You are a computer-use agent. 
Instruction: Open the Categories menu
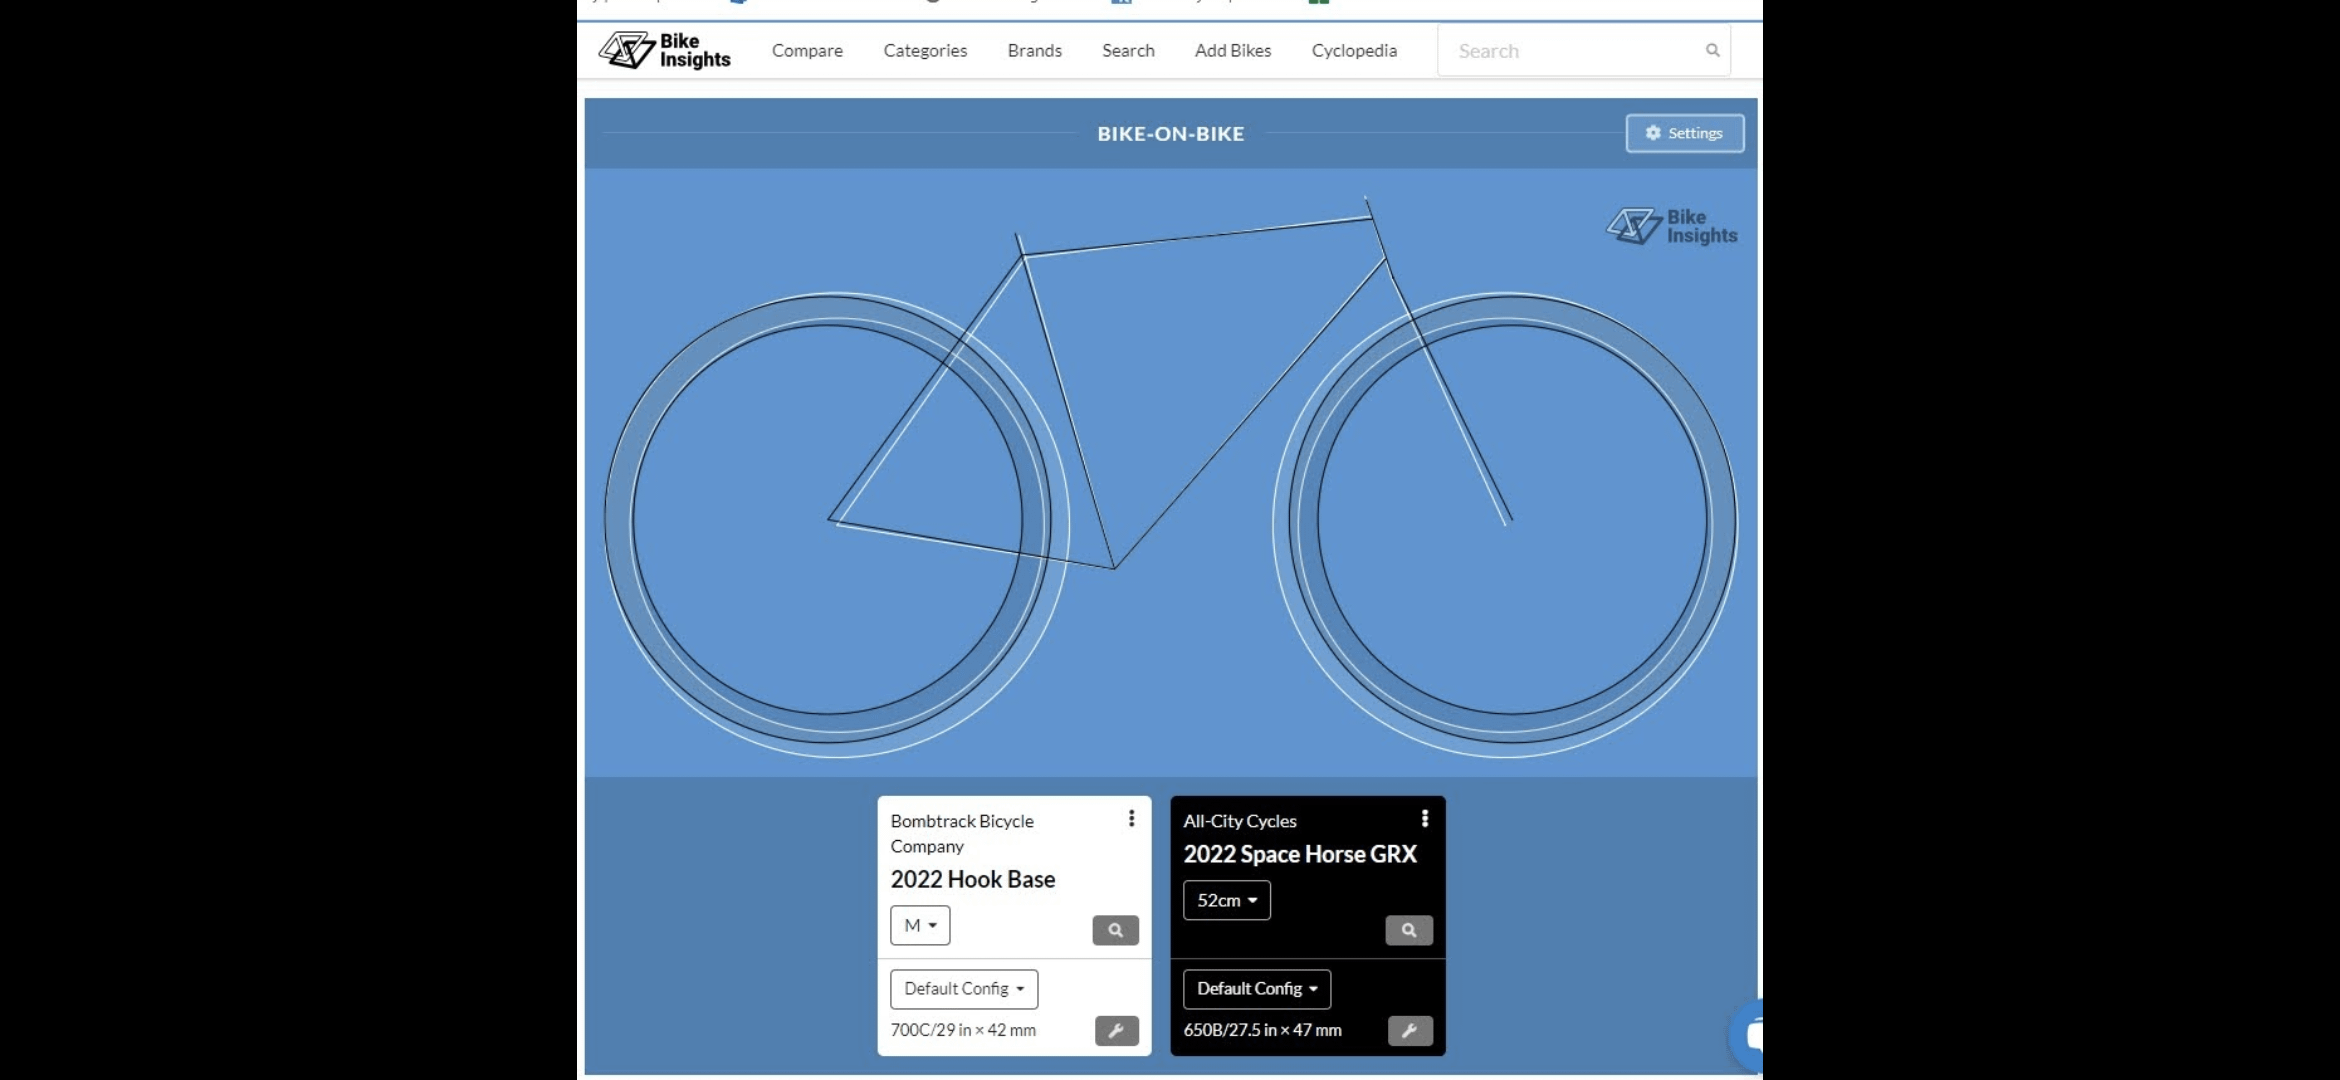925,50
